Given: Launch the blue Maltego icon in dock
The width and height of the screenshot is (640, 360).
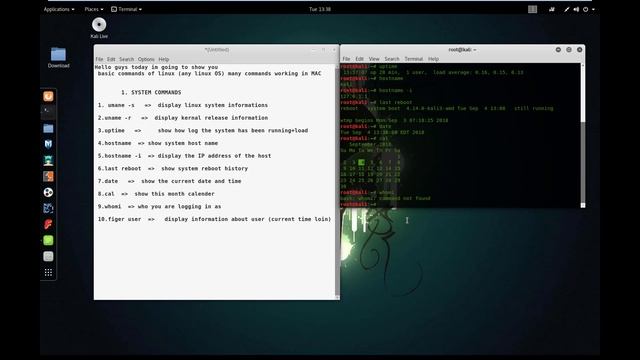Looking at the screenshot, I should 48,208.
